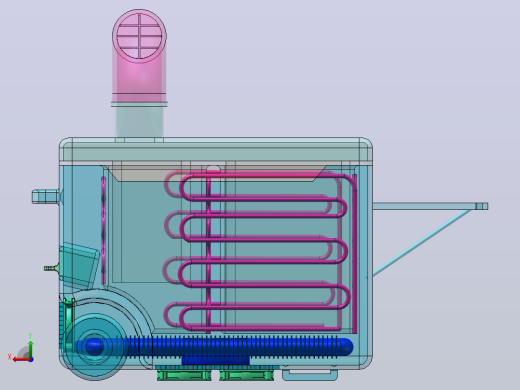Select the translucent collar below the pink duct

[139, 122]
